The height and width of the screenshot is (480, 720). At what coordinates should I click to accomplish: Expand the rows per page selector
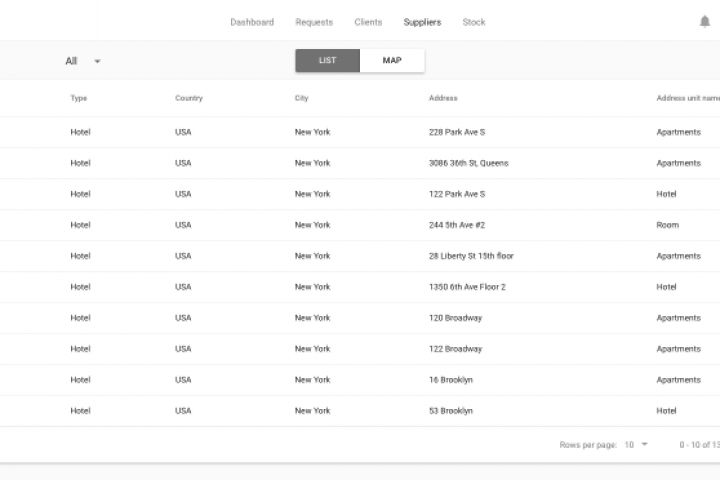pos(636,445)
